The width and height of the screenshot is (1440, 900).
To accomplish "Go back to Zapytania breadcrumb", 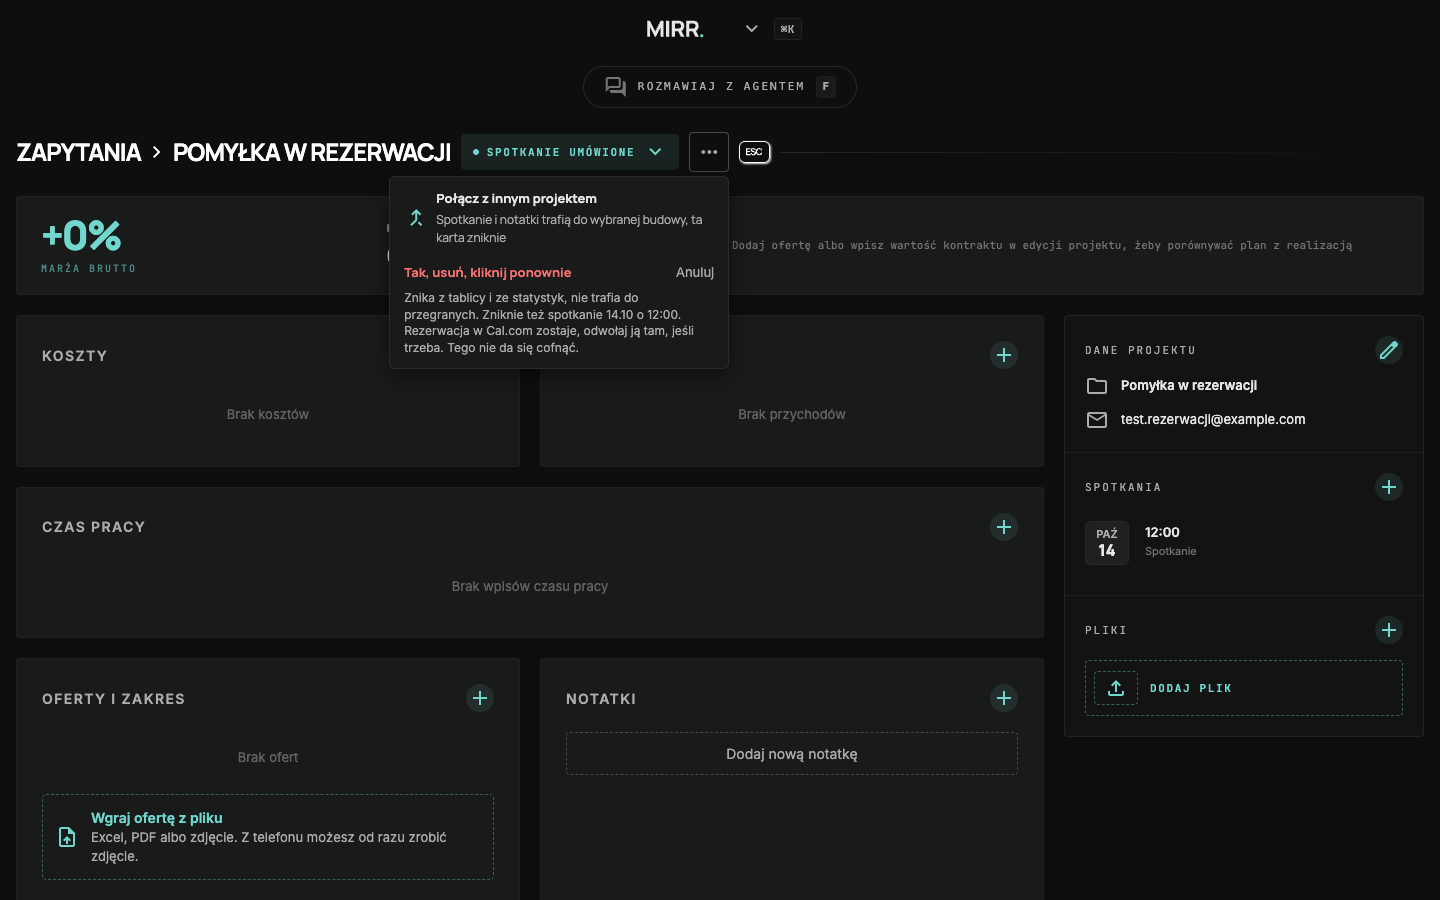I will pyautogui.click(x=79, y=152).
